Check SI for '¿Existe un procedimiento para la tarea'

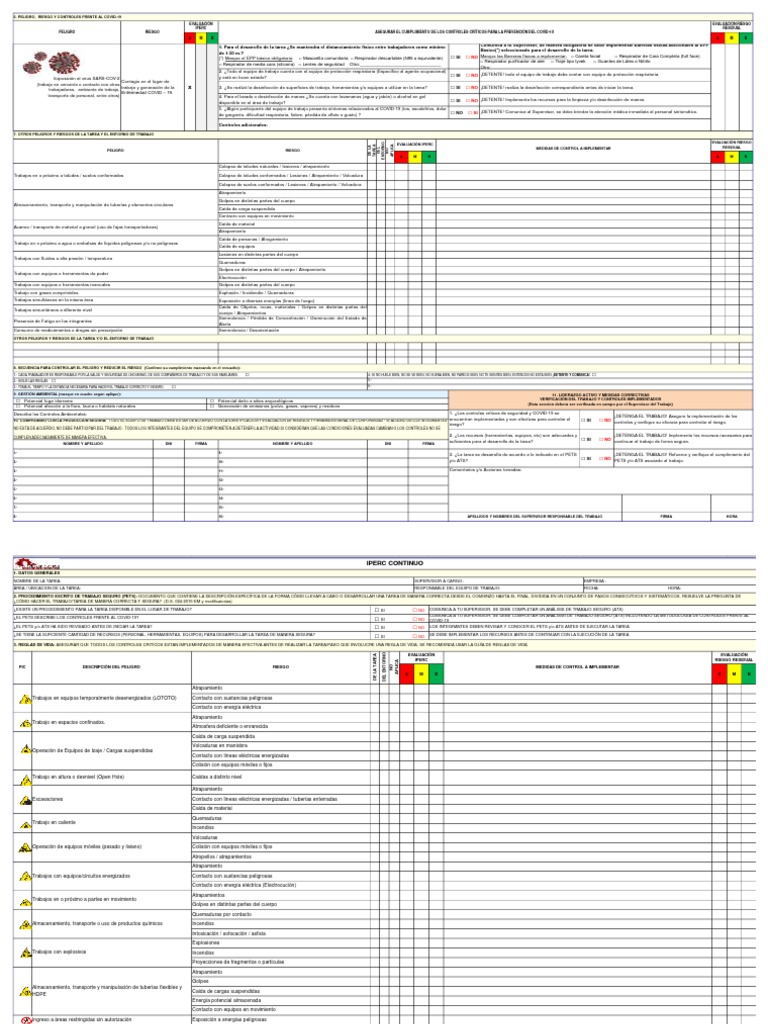[x=377, y=610]
